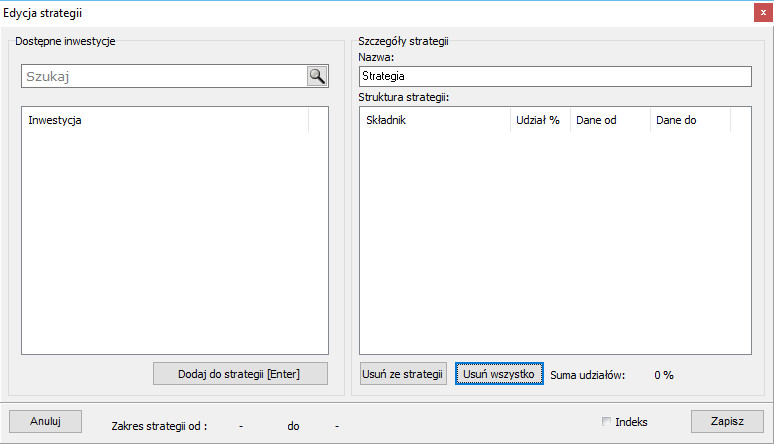Image resolution: width=774 pixels, height=444 pixels.
Task: Save the strategy with Zapisz
Action: click(727, 421)
